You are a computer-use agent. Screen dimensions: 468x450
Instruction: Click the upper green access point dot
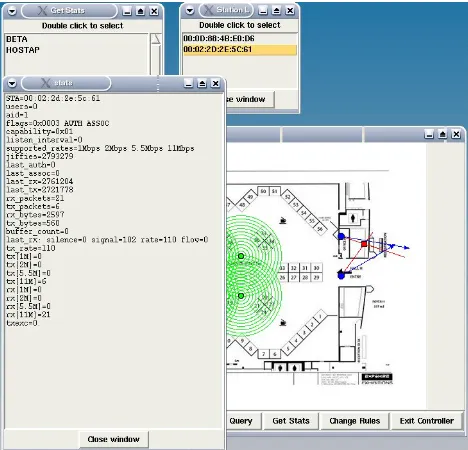coord(241,256)
